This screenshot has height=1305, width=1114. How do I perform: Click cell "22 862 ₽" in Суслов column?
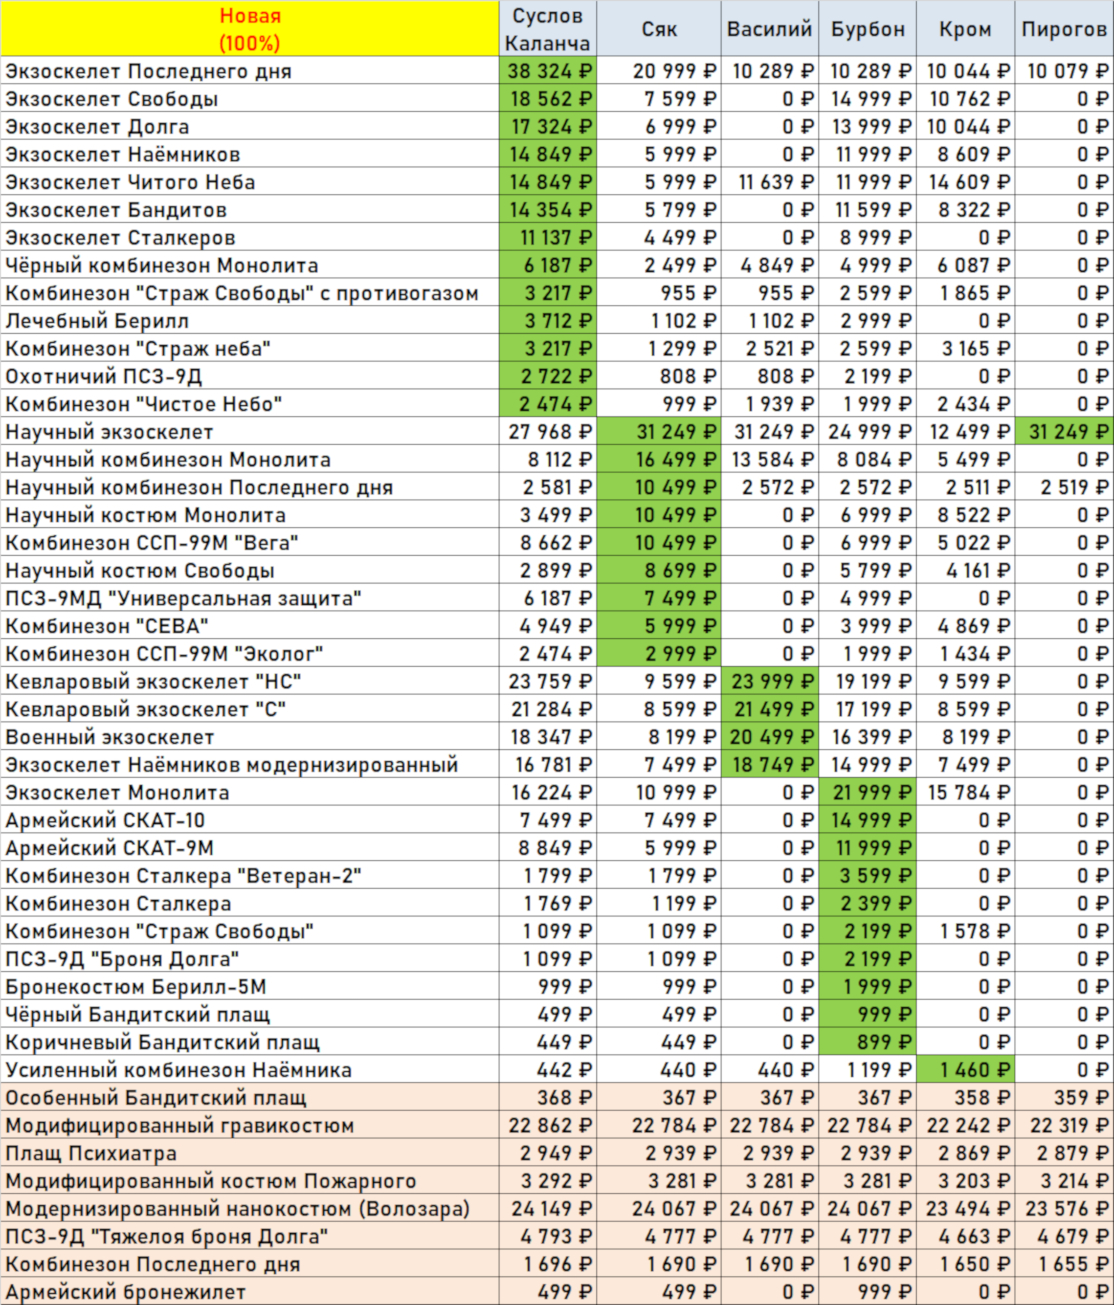tap(548, 1126)
